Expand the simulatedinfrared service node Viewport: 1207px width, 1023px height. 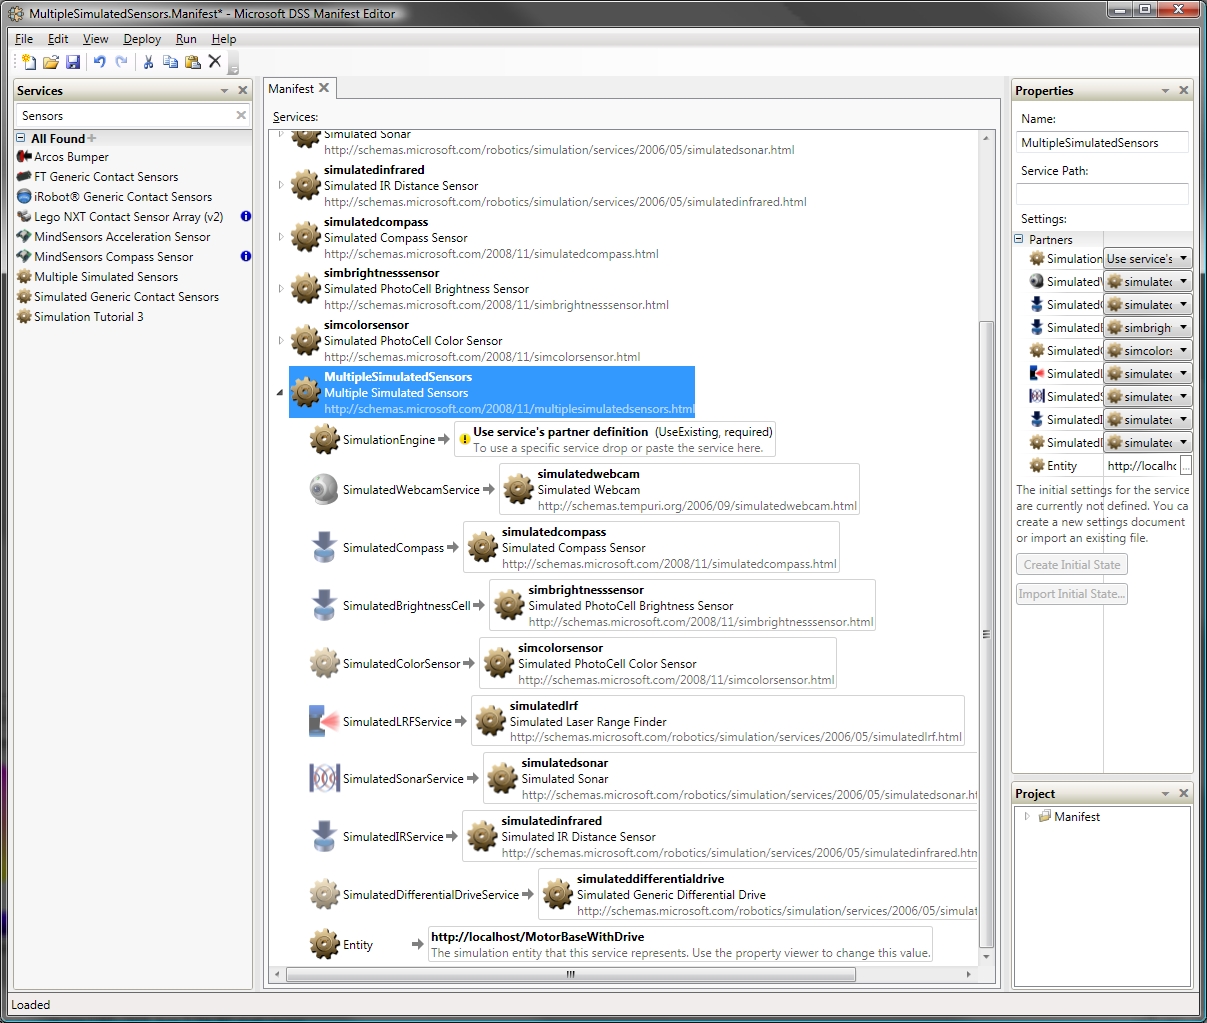pyautogui.click(x=281, y=185)
